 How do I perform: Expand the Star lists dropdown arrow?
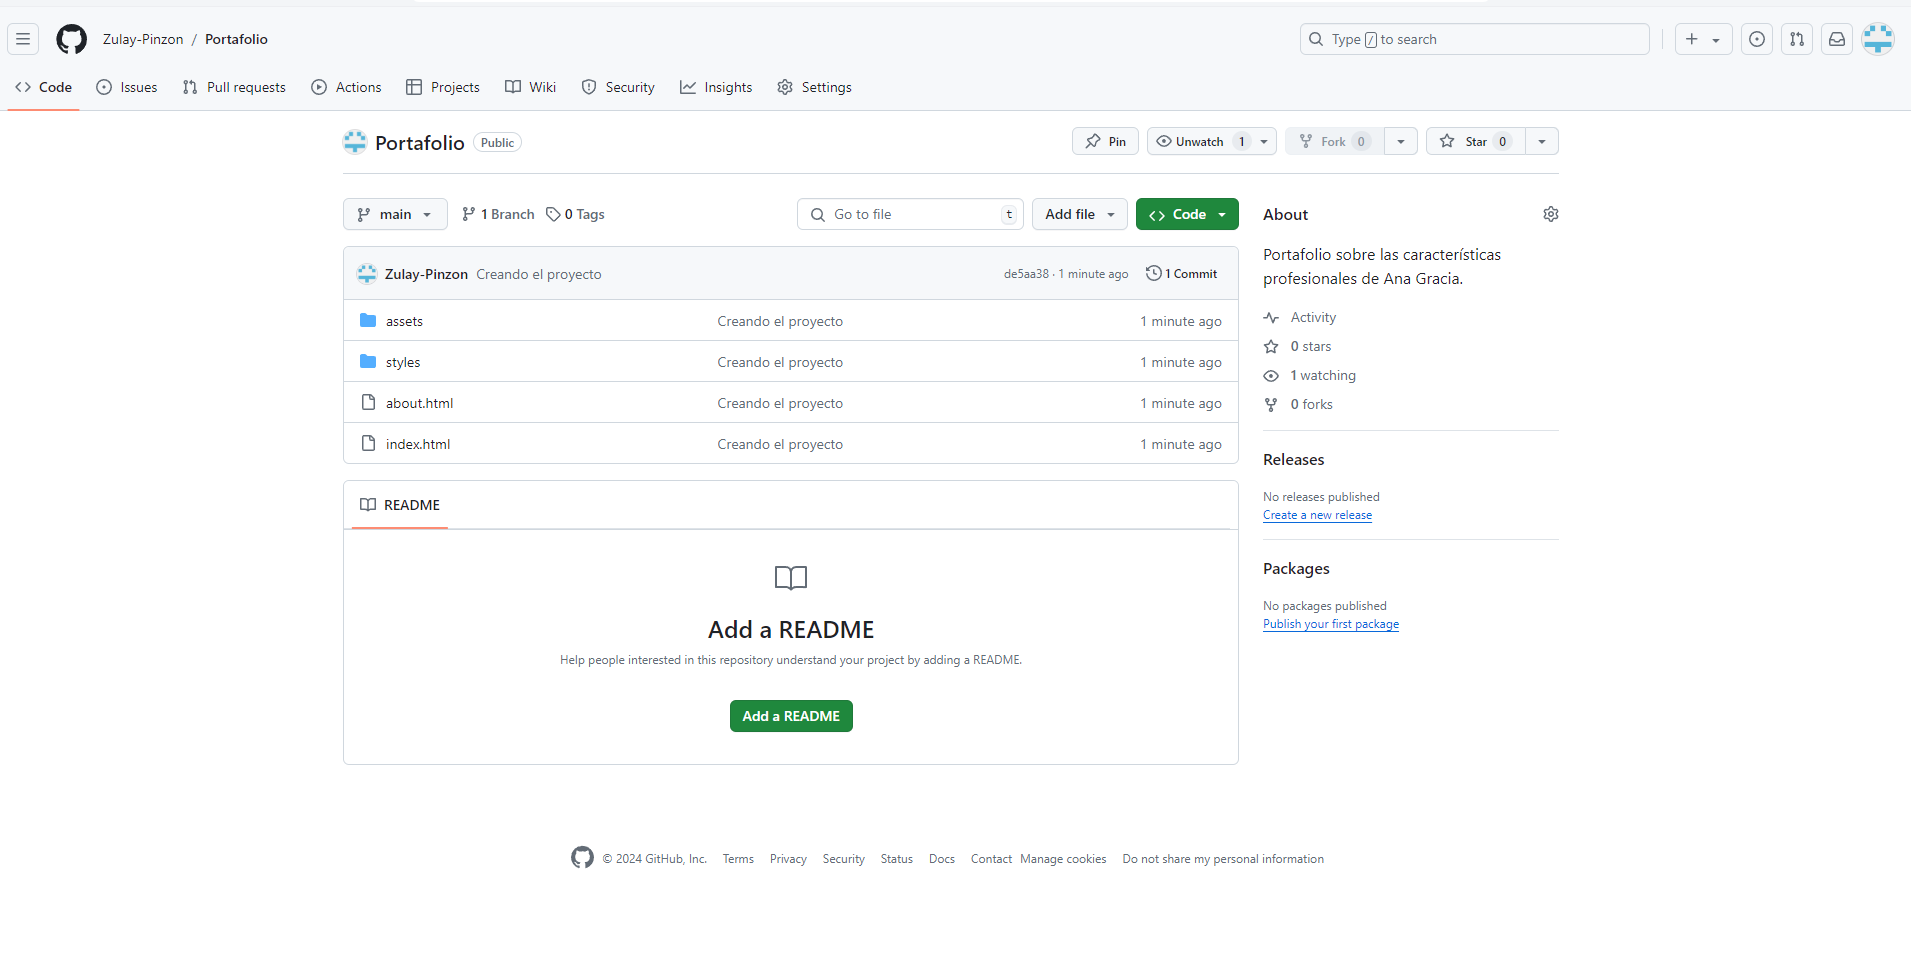click(1542, 141)
